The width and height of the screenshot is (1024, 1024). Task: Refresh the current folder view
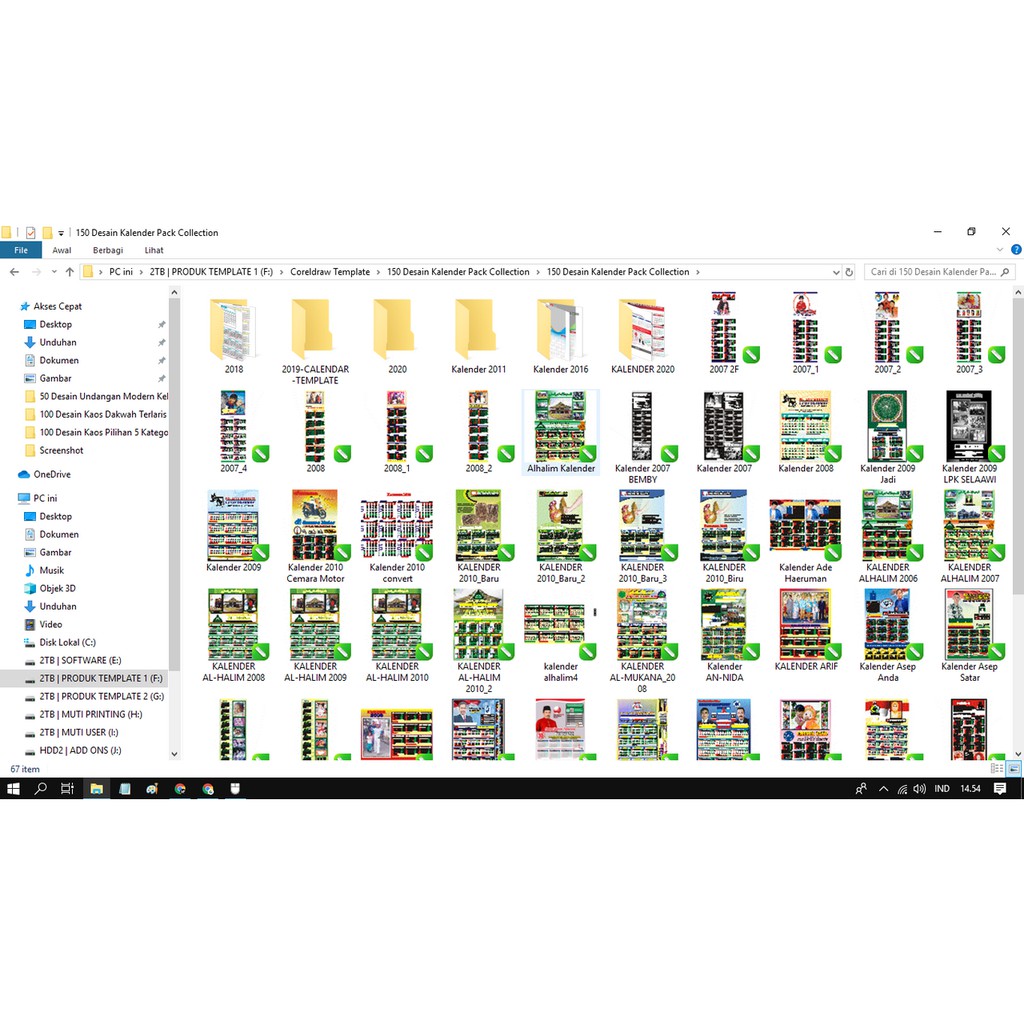pos(849,272)
